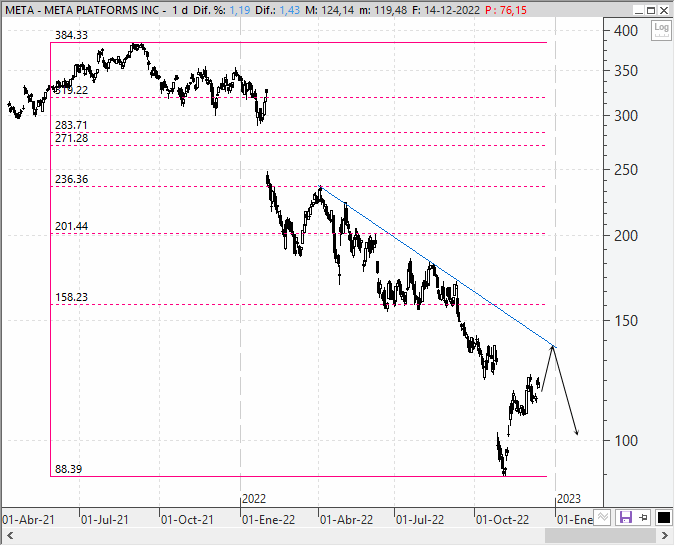Image resolution: width=675 pixels, height=546 pixels.
Task: Click the 2022 year marker
Action: pos(254,499)
